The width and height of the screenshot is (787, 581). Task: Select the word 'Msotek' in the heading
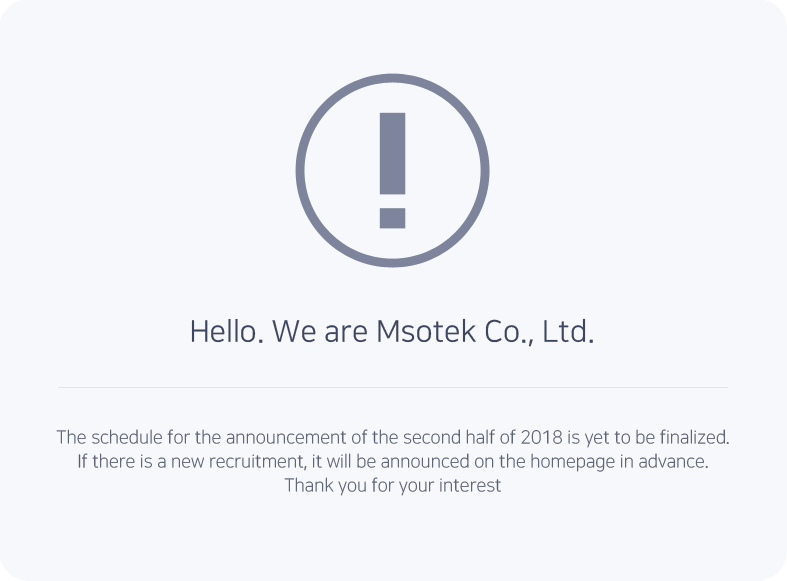click(426, 332)
